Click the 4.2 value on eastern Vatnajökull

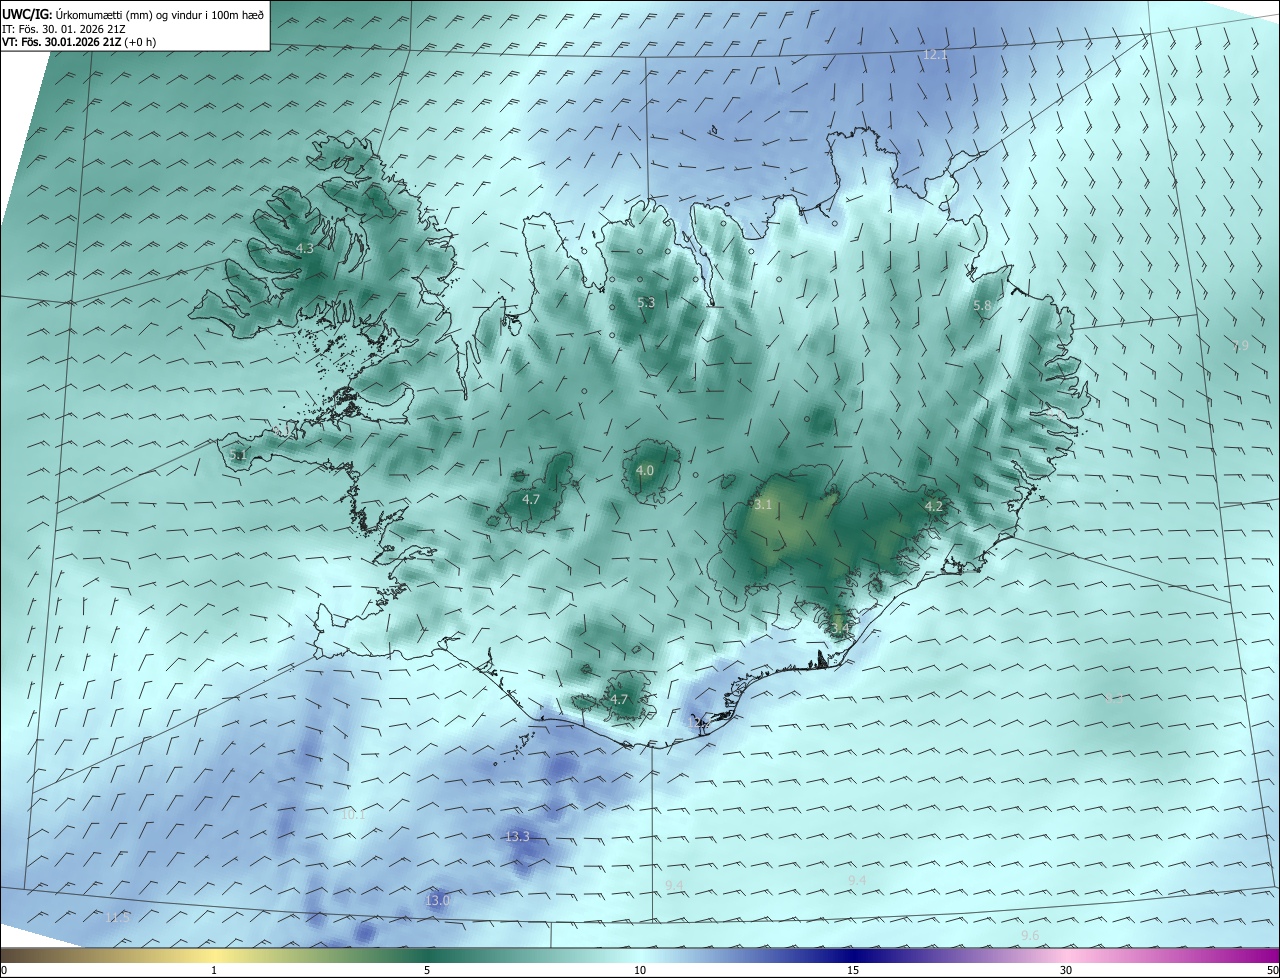(934, 507)
